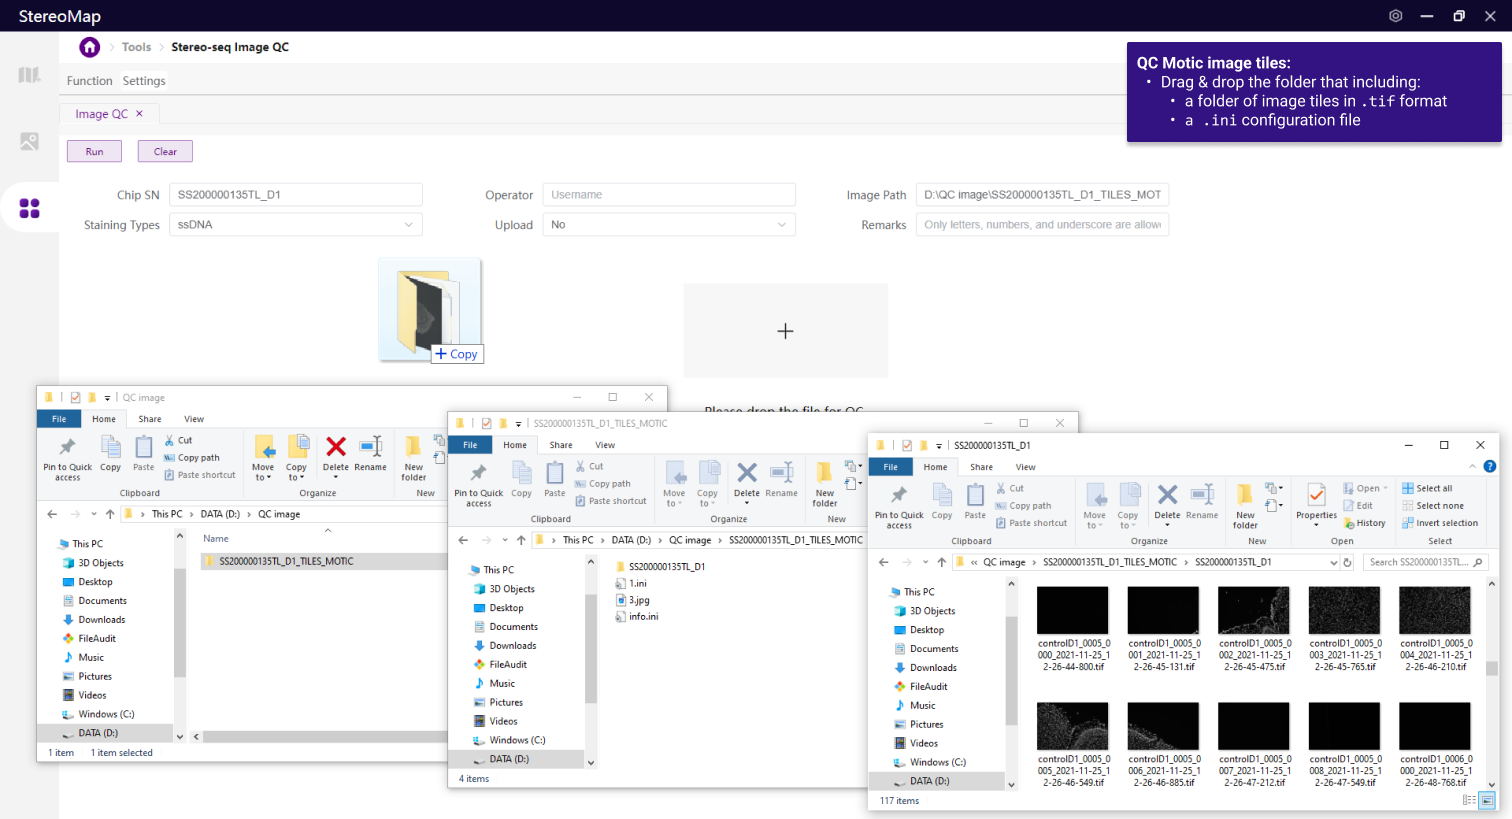Image resolution: width=1512 pixels, height=819 pixels.
Task: Open the image viewer sidebar icon
Action: (29, 142)
